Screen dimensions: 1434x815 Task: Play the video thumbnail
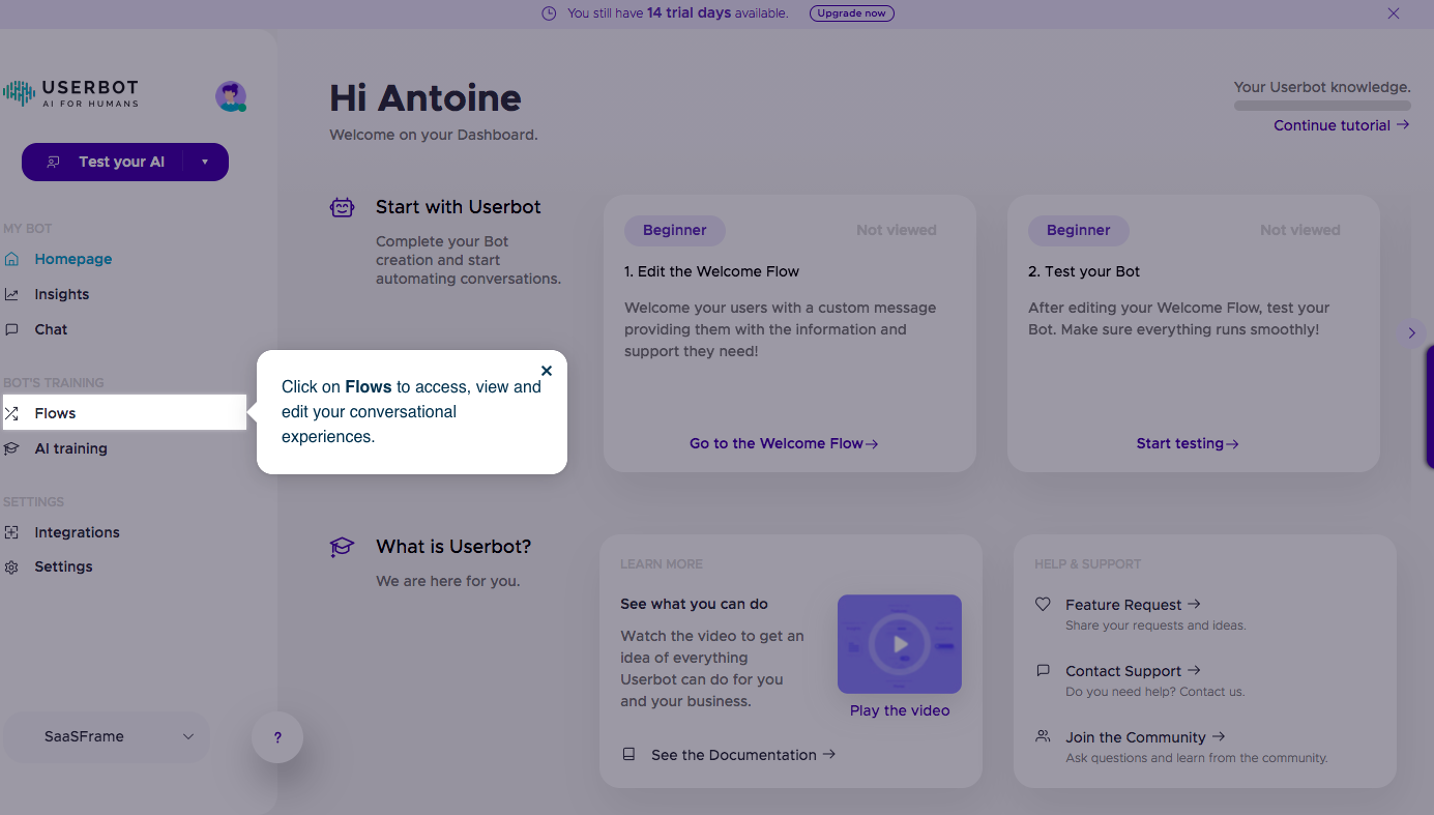point(900,644)
